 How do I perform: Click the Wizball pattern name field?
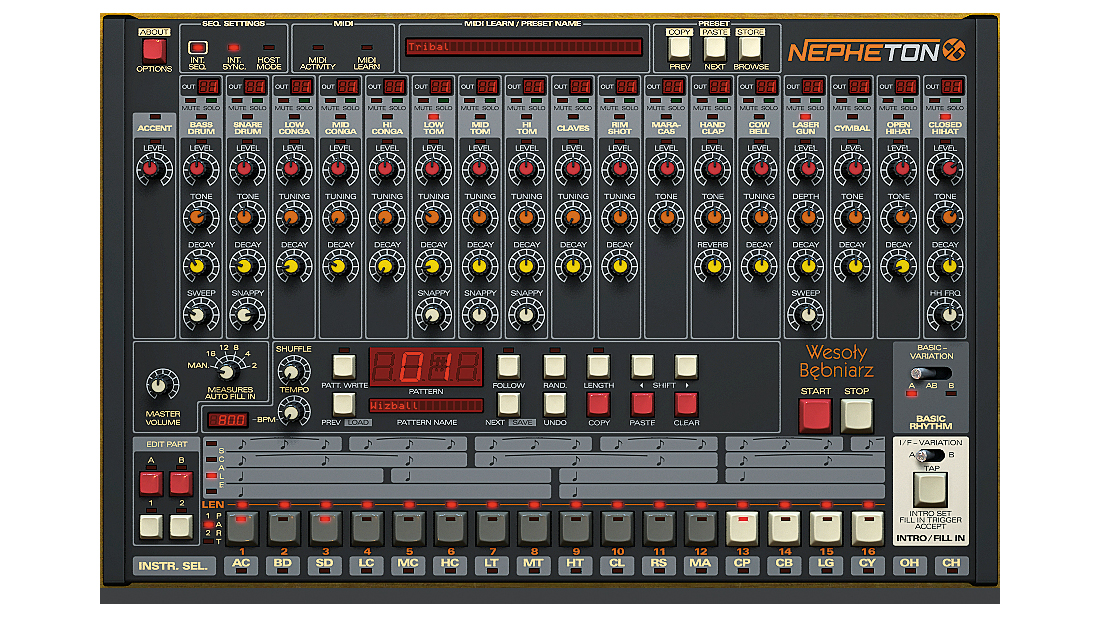point(426,406)
